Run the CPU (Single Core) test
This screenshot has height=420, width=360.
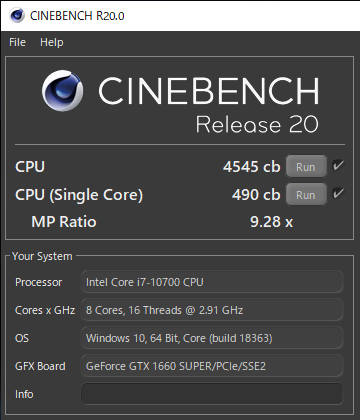(x=306, y=194)
